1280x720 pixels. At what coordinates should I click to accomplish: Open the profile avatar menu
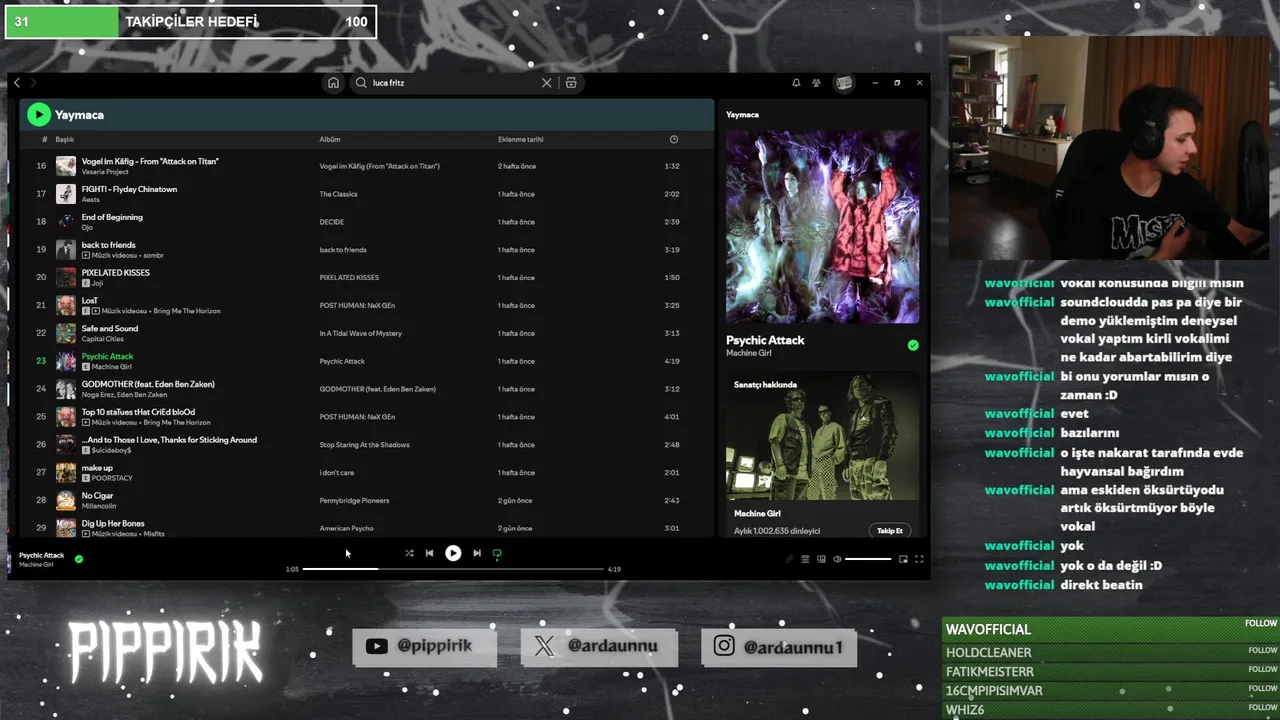[844, 83]
